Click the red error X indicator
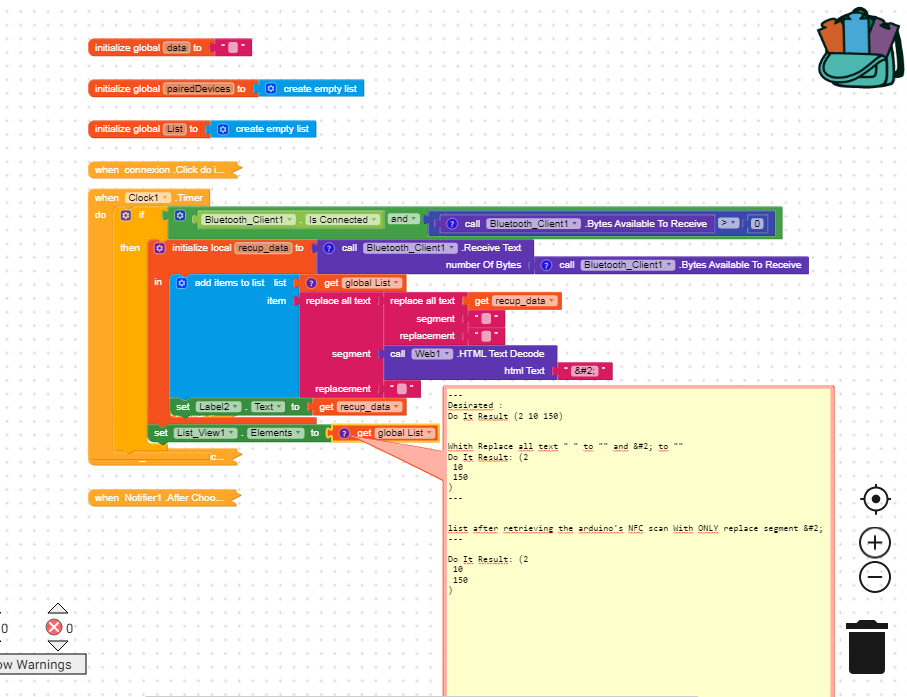The width and height of the screenshot is (907, 697). click(x=54, y=628)
